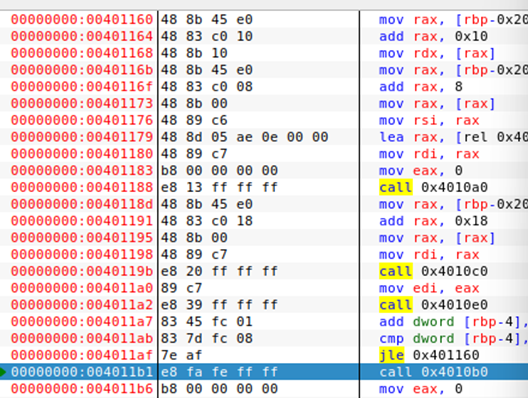Click instruction add dword [rbp-4]
The image size is (528, 398).
pyautogui.click(x=454, y=322)
